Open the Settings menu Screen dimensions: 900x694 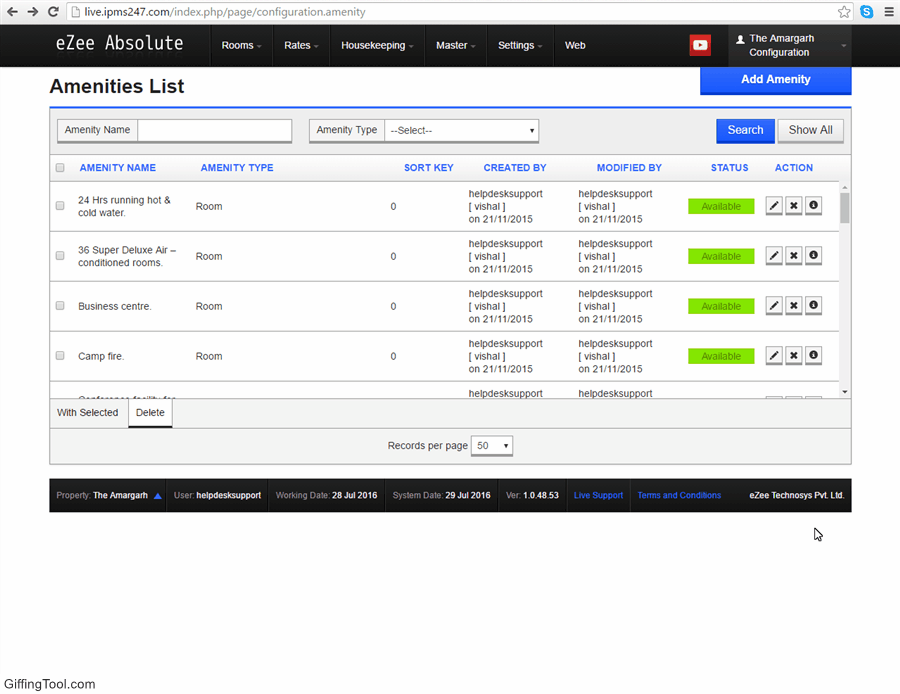tap(520, 45)
